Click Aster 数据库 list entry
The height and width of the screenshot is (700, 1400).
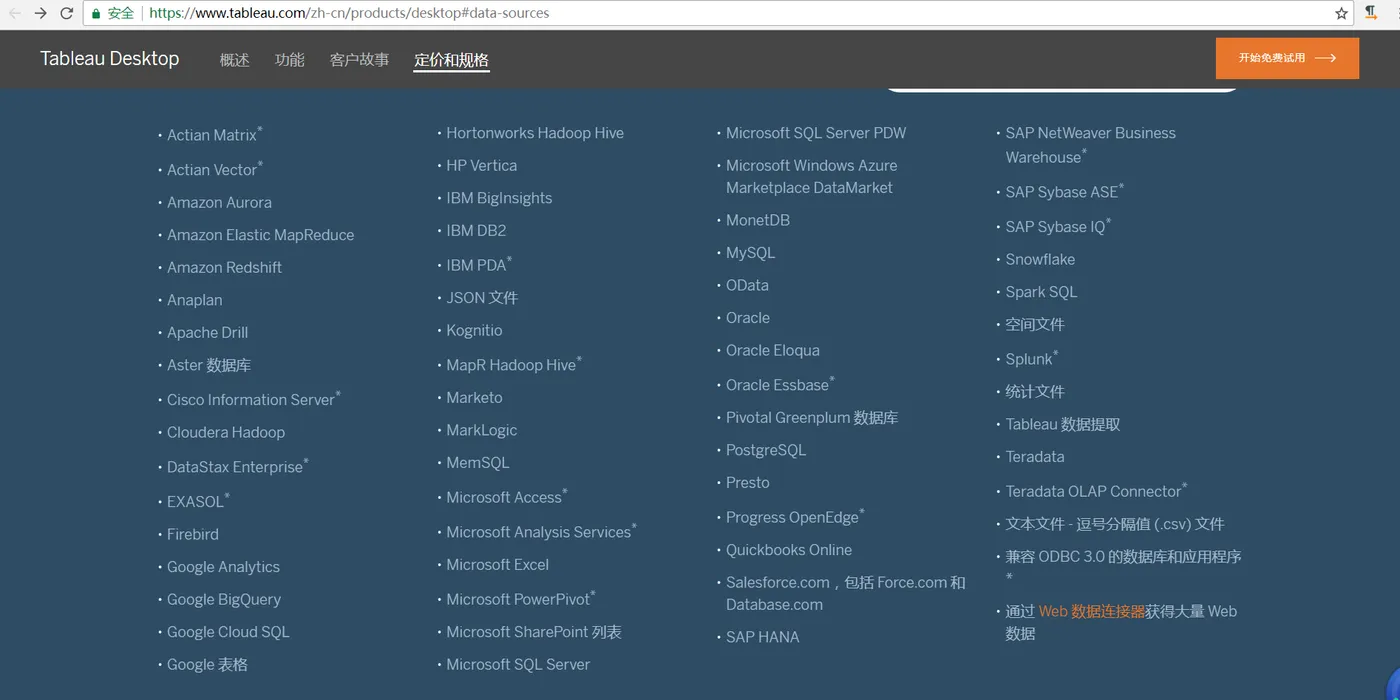coord(209,365)
